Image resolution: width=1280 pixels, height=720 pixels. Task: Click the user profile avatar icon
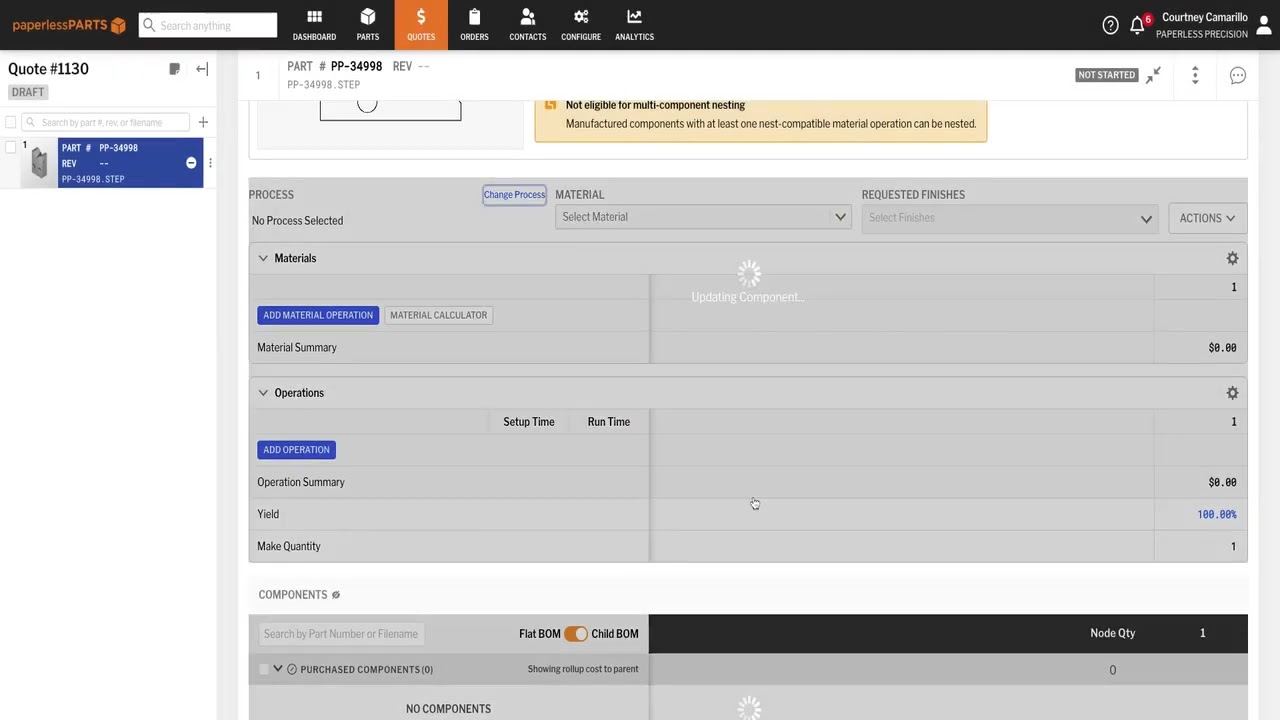[1264, 26]
